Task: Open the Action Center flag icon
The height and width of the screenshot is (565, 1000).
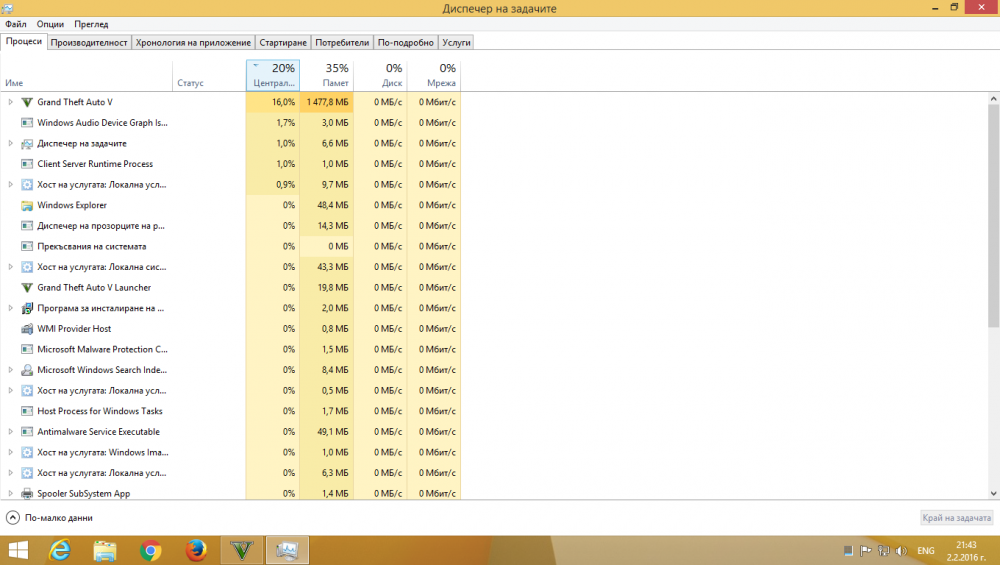Action: click(x=865, y=550)
